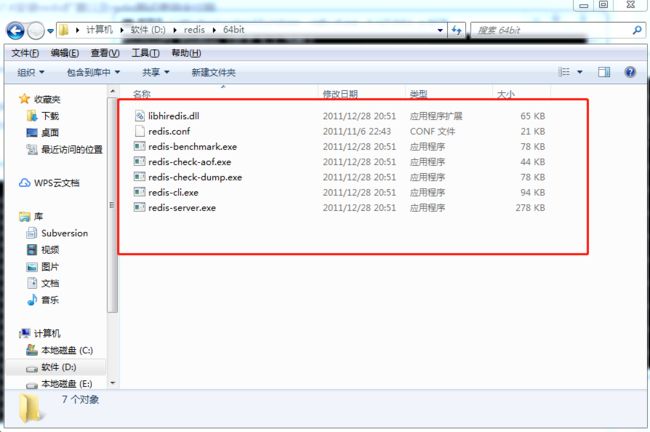Open the recent locations dropdown arrow
This screenshot has height=432, width=650.
(x=51, y=31)
